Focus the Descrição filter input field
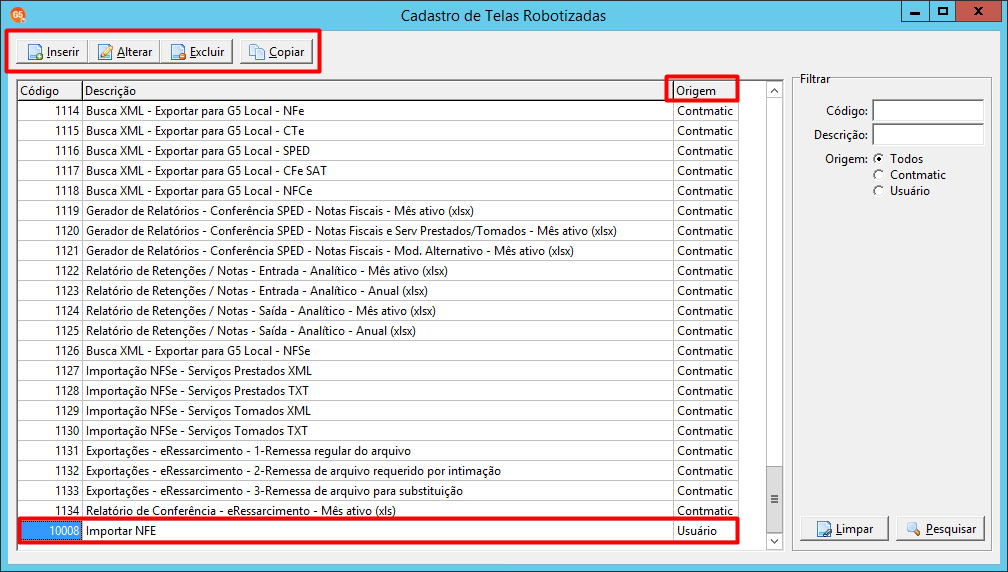This screenshot has height=572, width=1008. click(928, 135)
